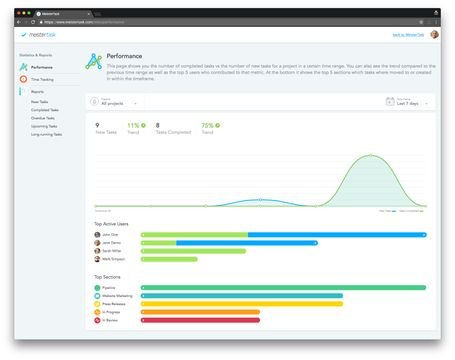Click the Top Active Users heading
Viewport: 455px width, 360px height.
click(111, 224)
